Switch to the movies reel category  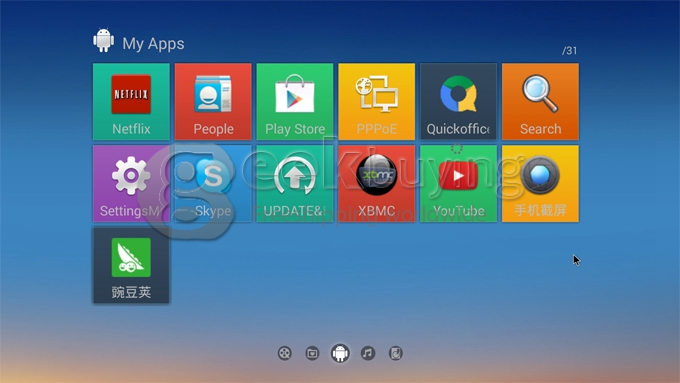click(x=284, y=354)
